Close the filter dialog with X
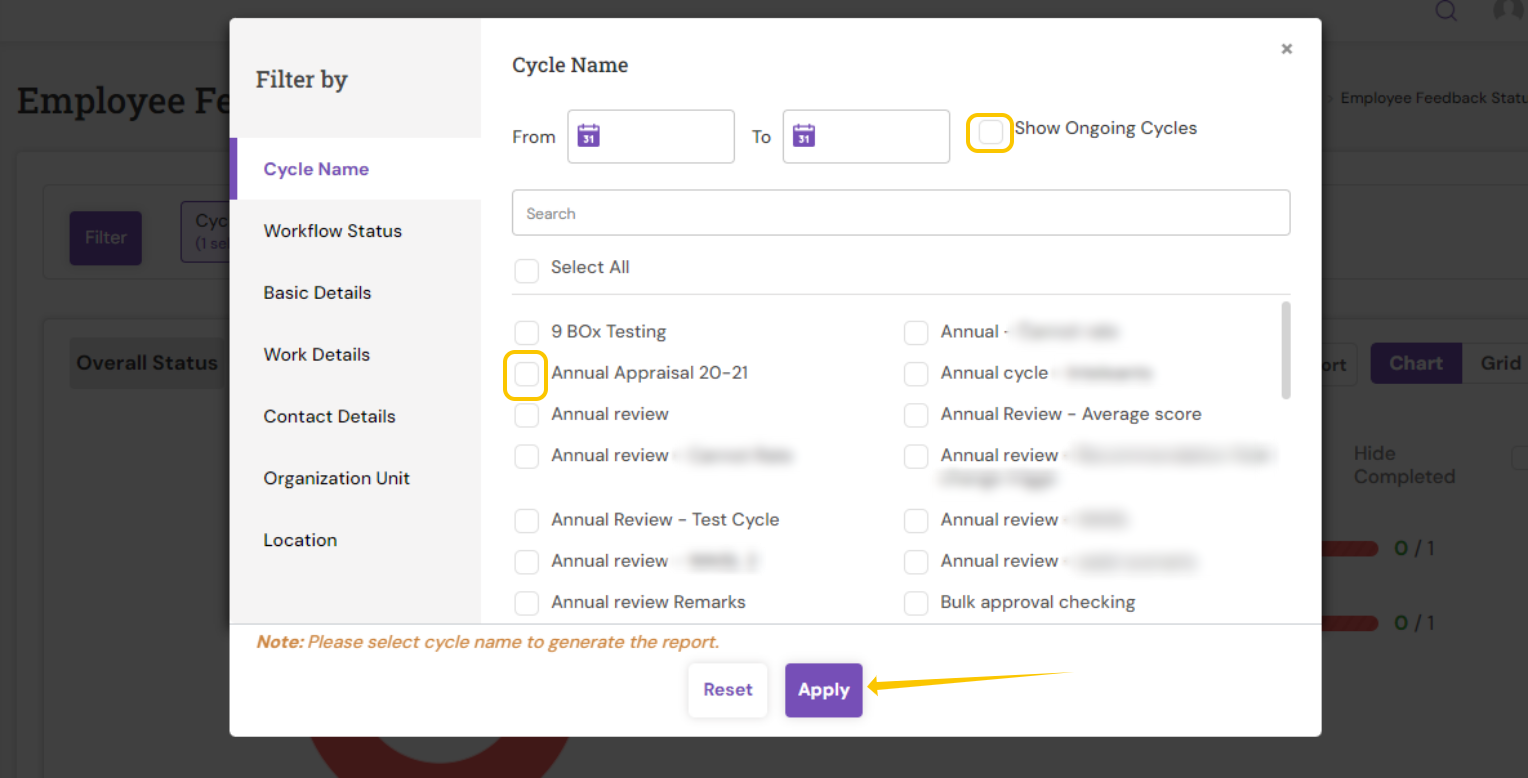 [1287, 49]
